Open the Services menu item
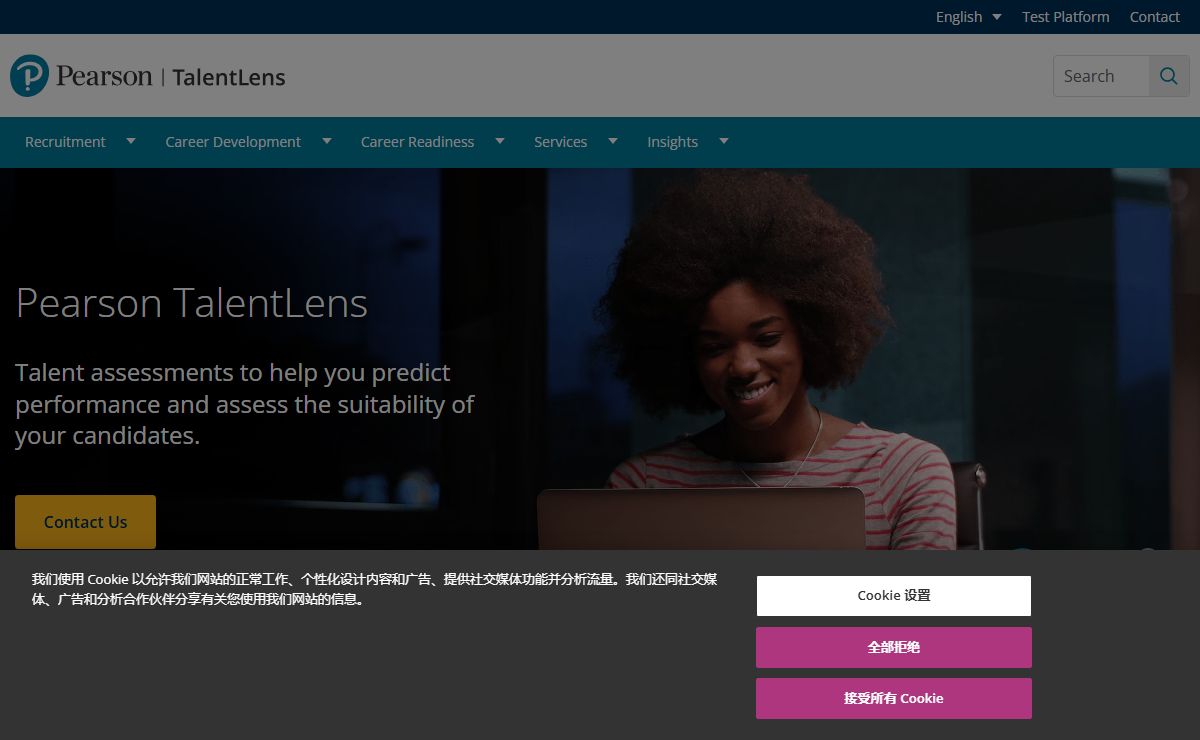1200x740 pixels. 560,142
